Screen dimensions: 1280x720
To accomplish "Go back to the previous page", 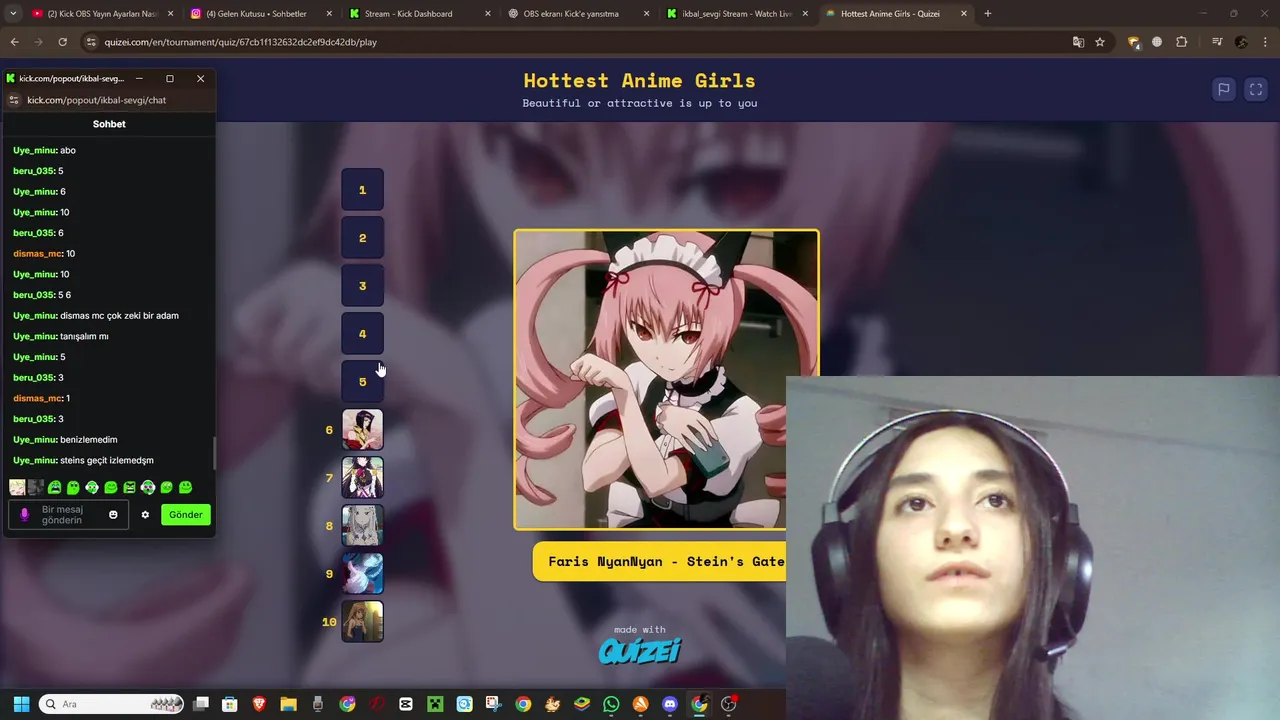I will (x=14, y=42).
